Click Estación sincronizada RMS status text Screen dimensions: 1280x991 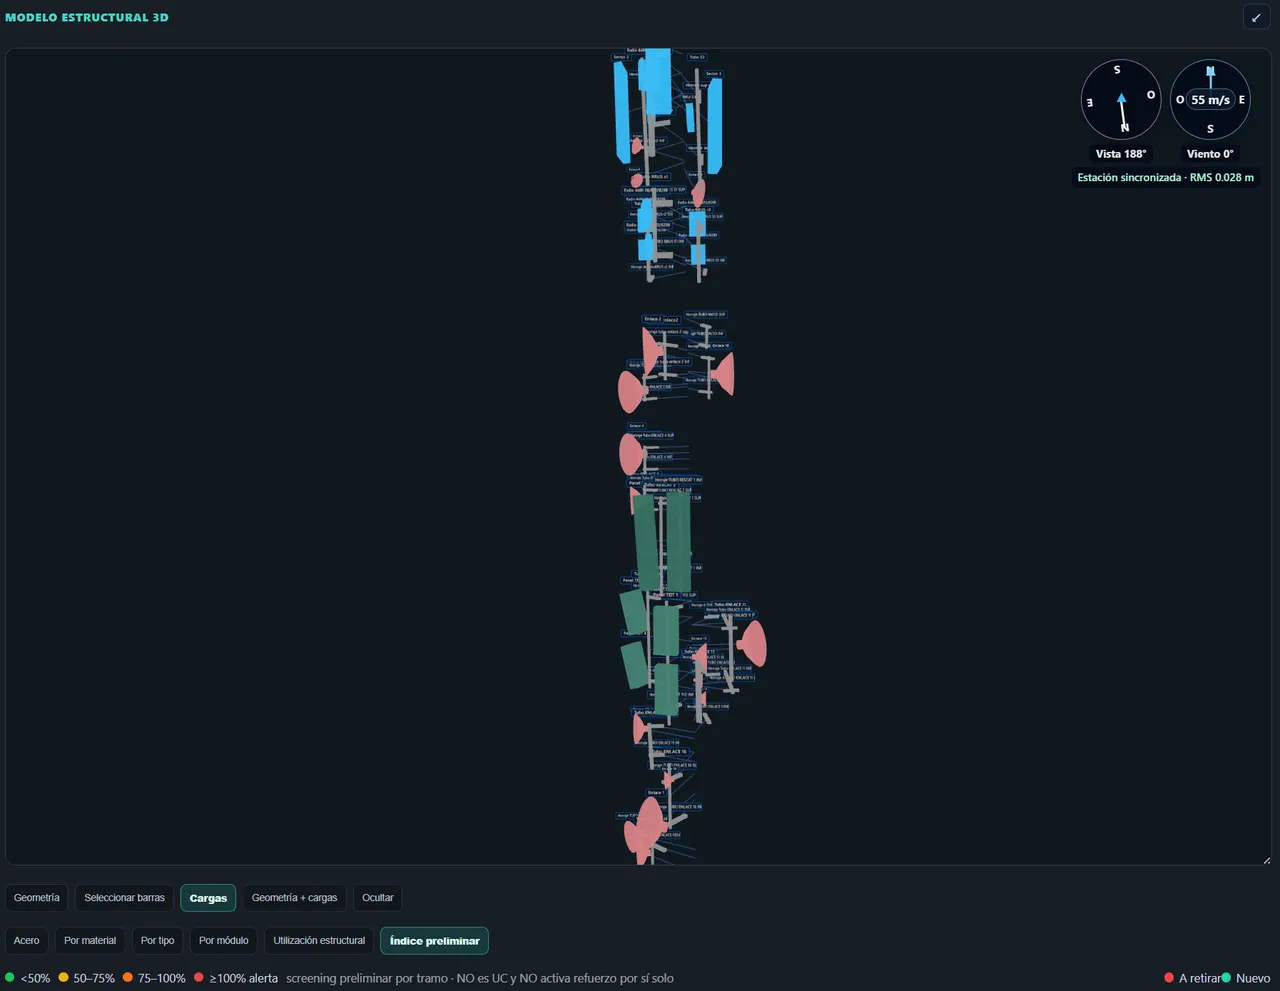[x=1165, y=177]
